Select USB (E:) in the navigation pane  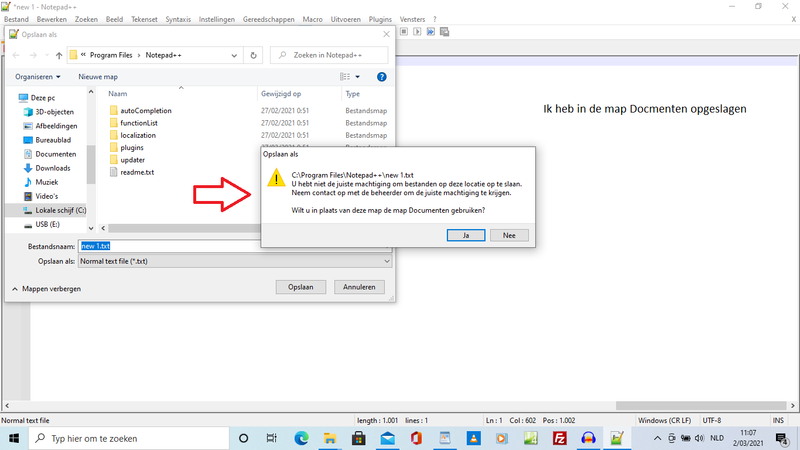[x=41, y=224]
